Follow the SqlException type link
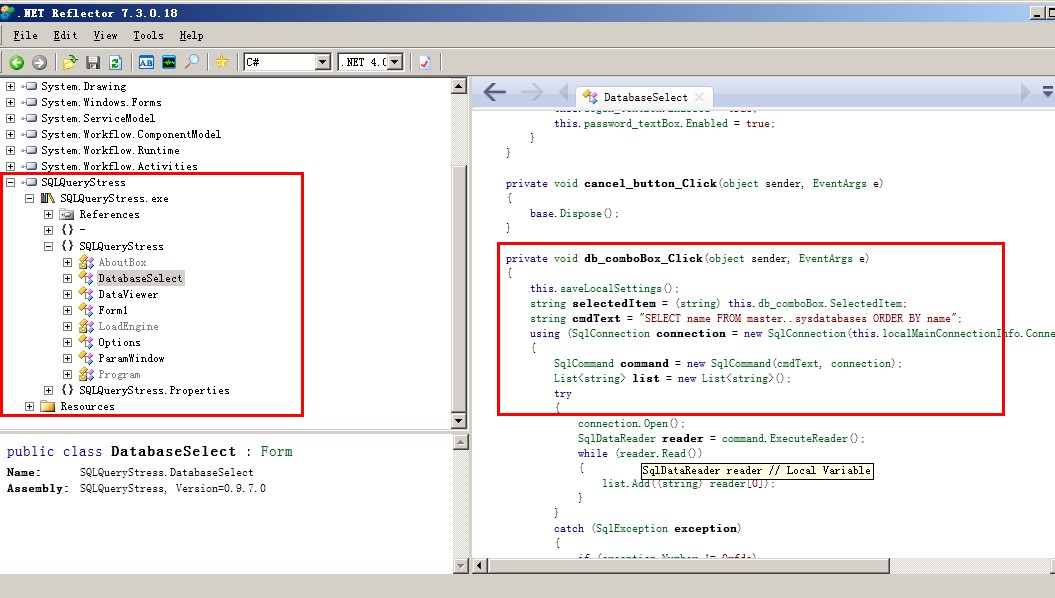1055x598 pixels. tap(632, 529)
